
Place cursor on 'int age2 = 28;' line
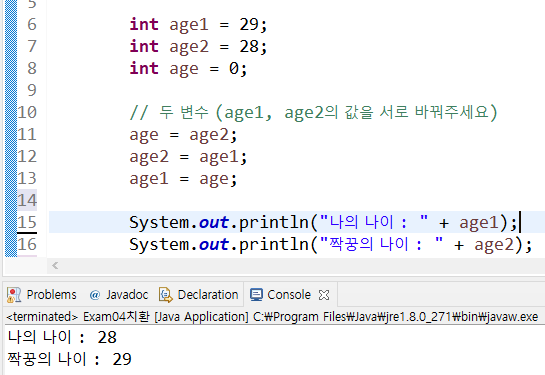pos(198,47)
